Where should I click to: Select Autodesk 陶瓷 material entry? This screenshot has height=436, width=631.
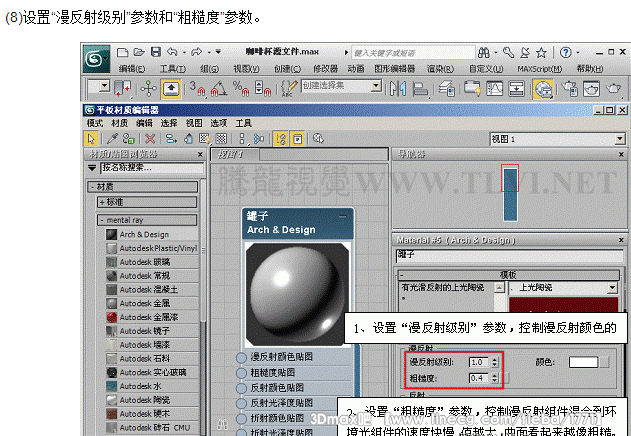click(x=152, y=400)
